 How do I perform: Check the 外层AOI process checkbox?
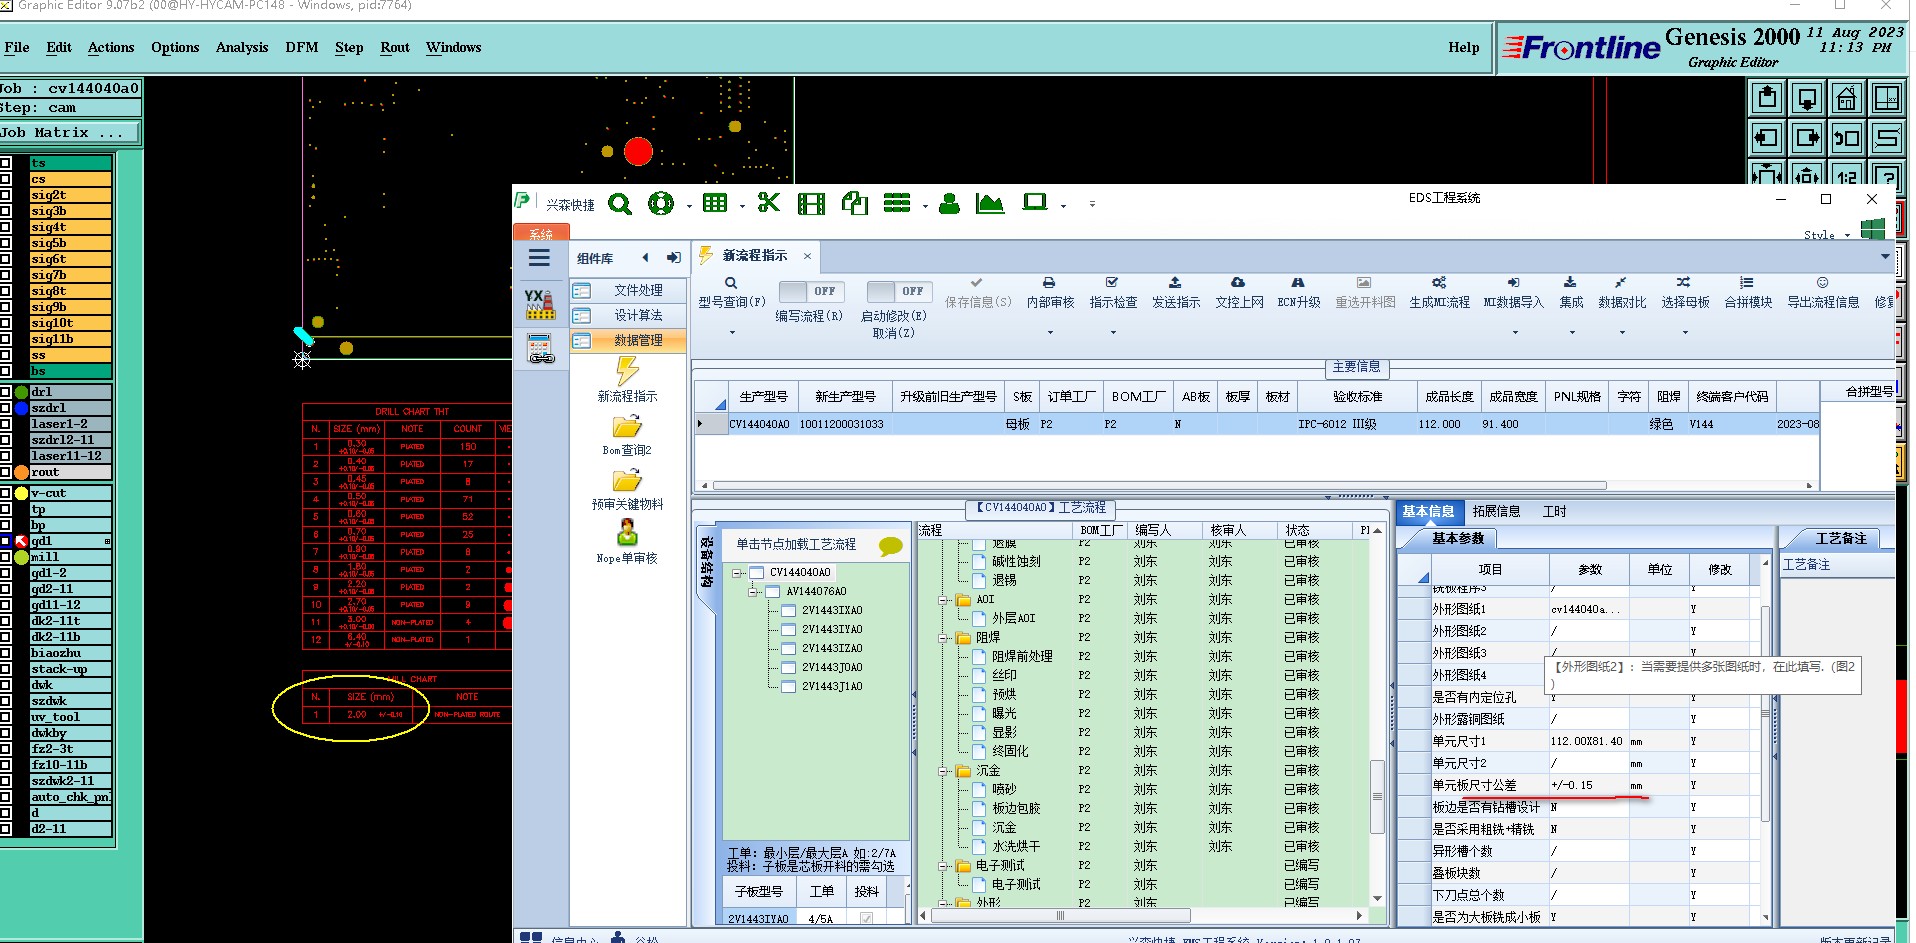pyautogui.click(x=979, y=619)
